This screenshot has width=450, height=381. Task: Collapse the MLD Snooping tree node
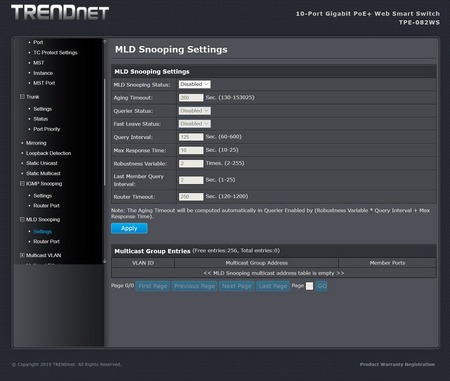pos(22,219)
